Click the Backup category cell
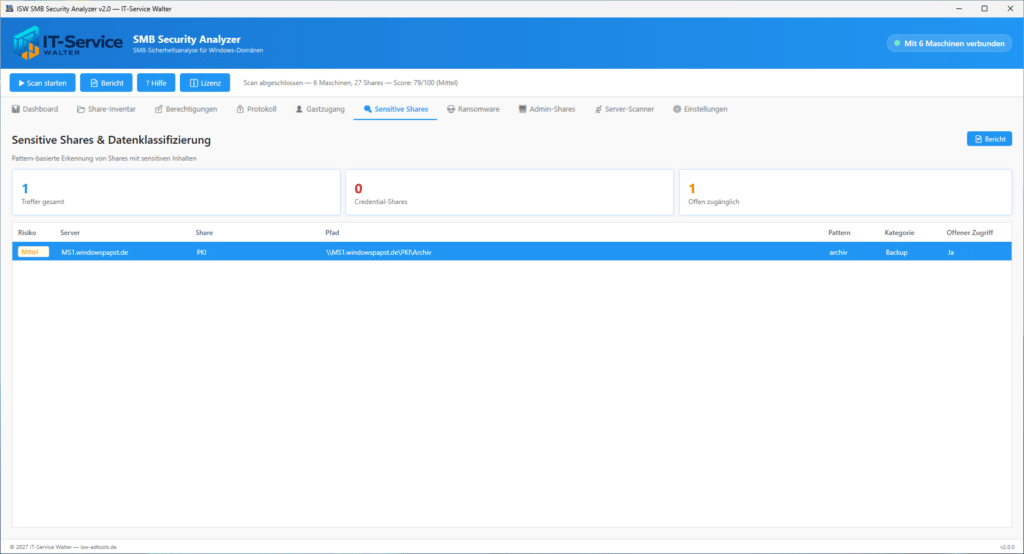 tap(897, 252)
